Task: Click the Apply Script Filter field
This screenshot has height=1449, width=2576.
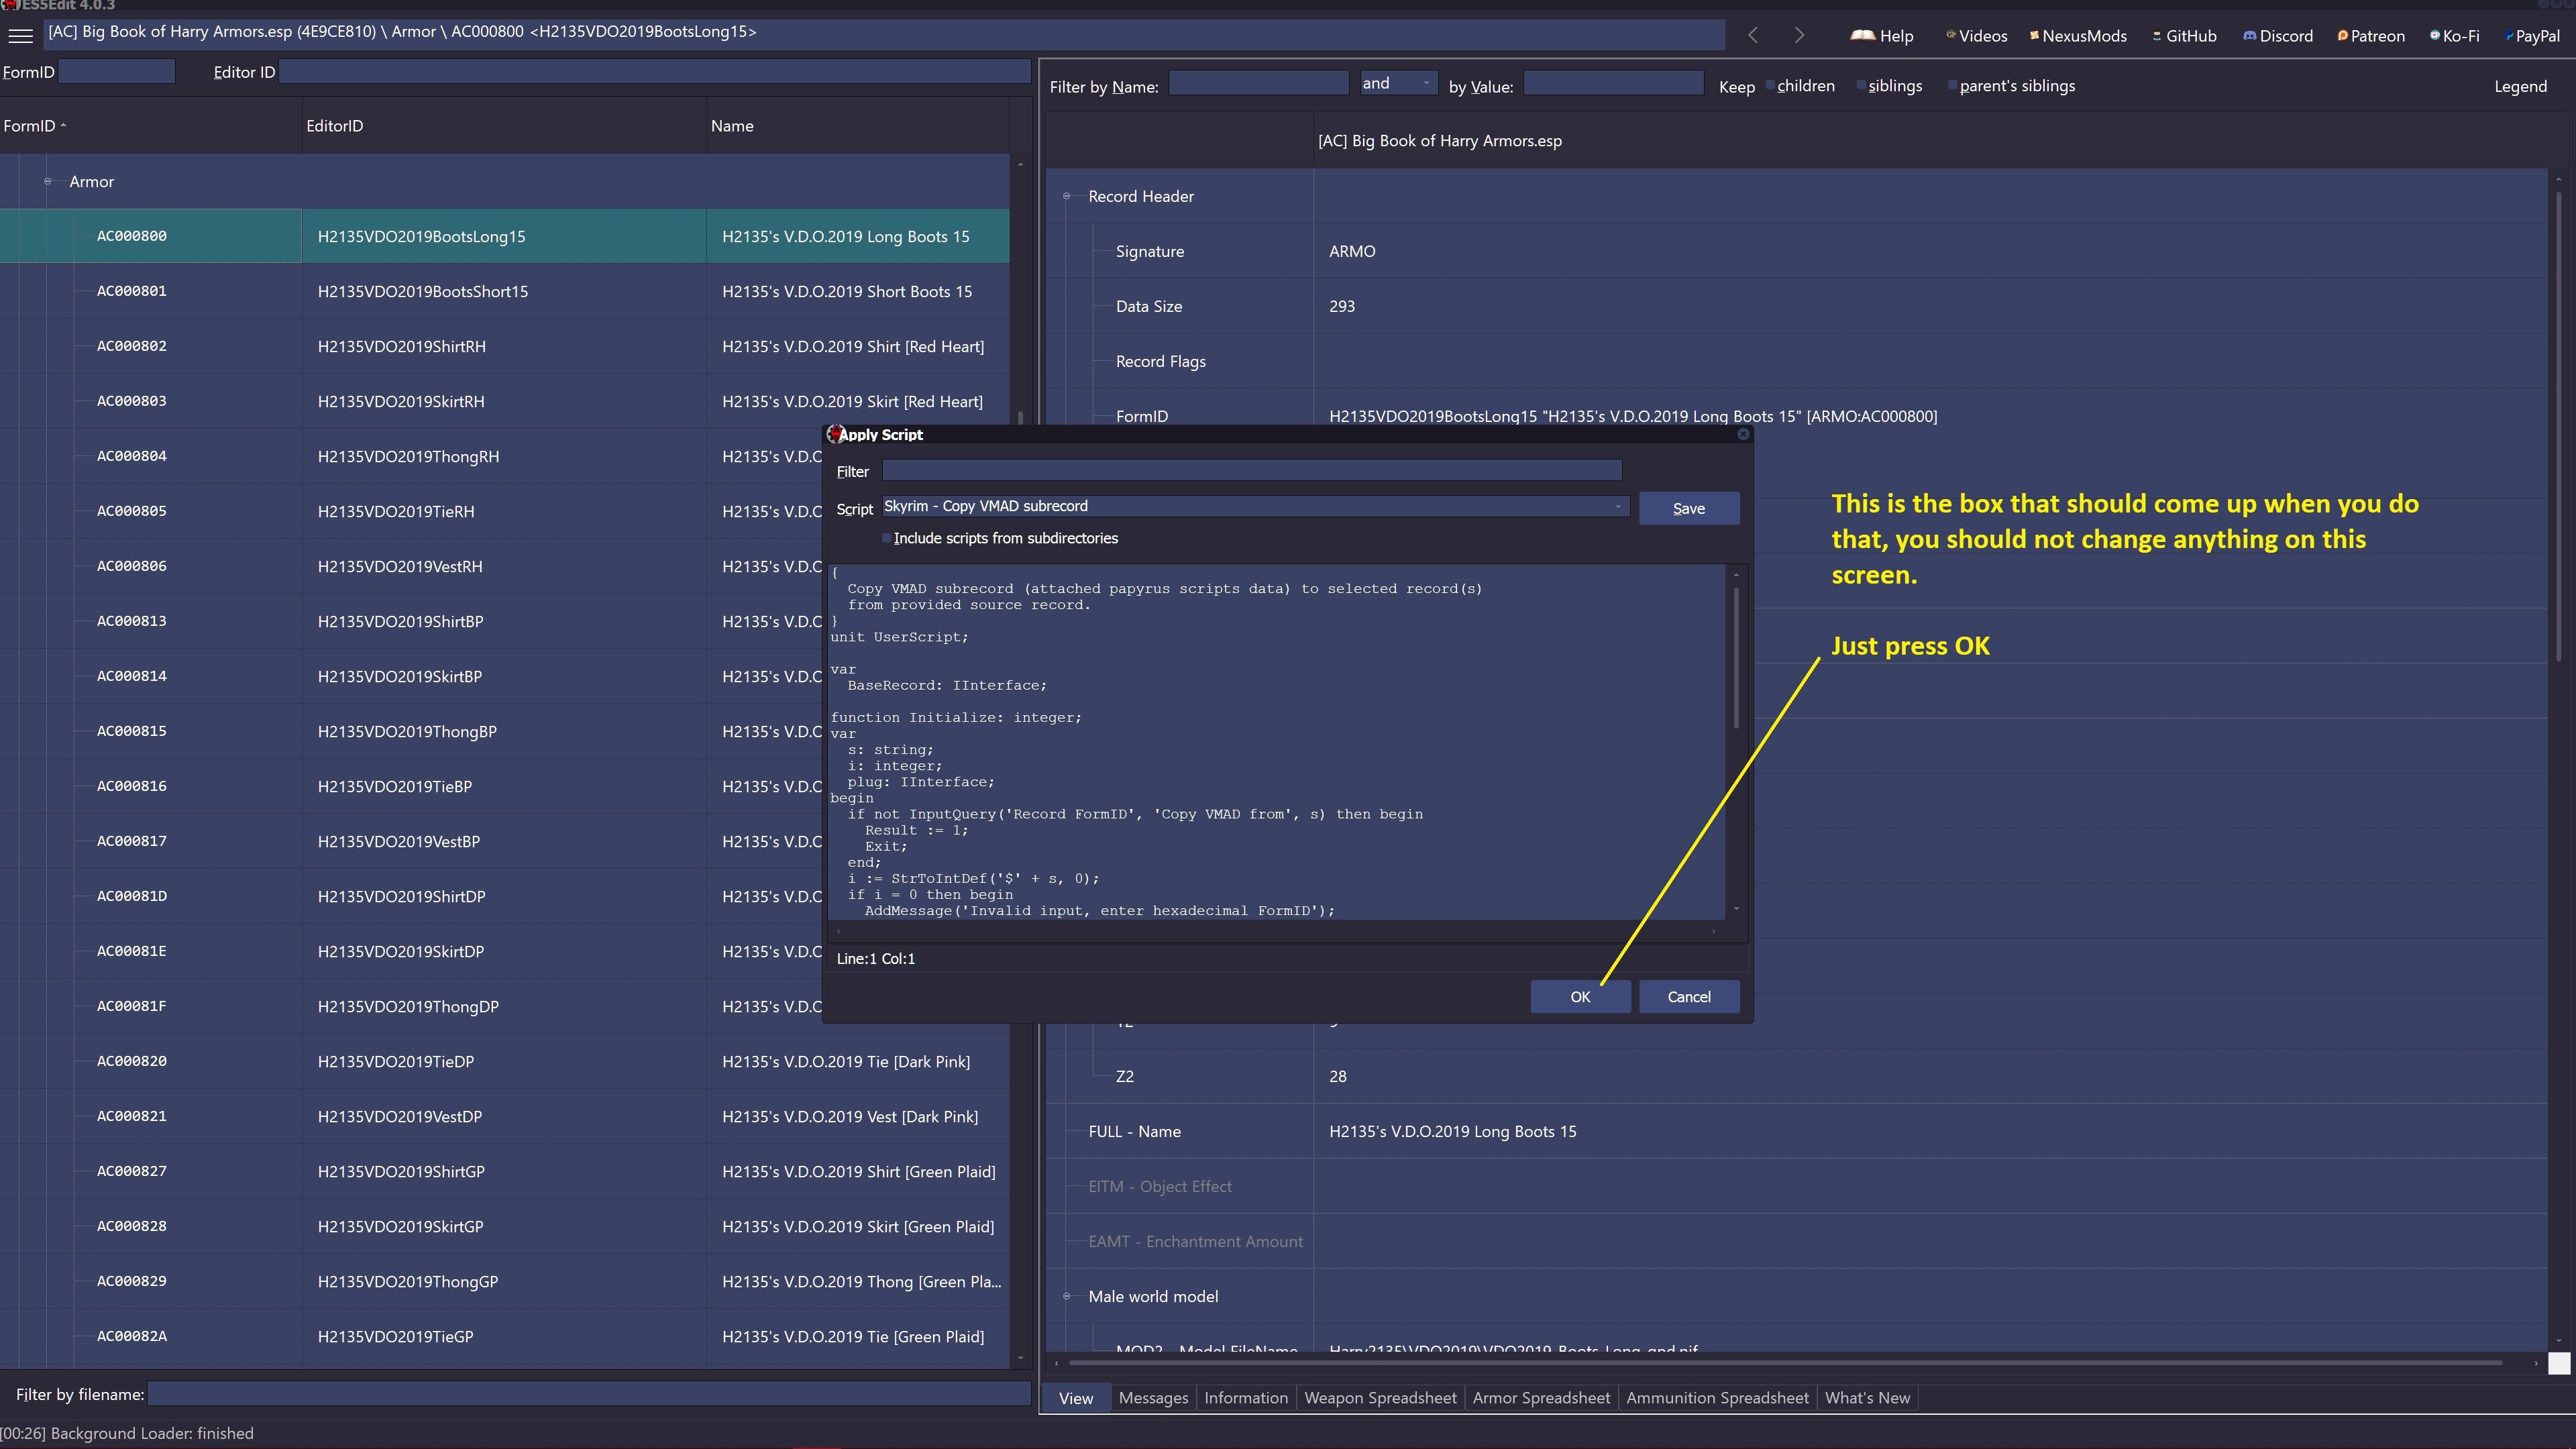Action: pos(1251,471)
